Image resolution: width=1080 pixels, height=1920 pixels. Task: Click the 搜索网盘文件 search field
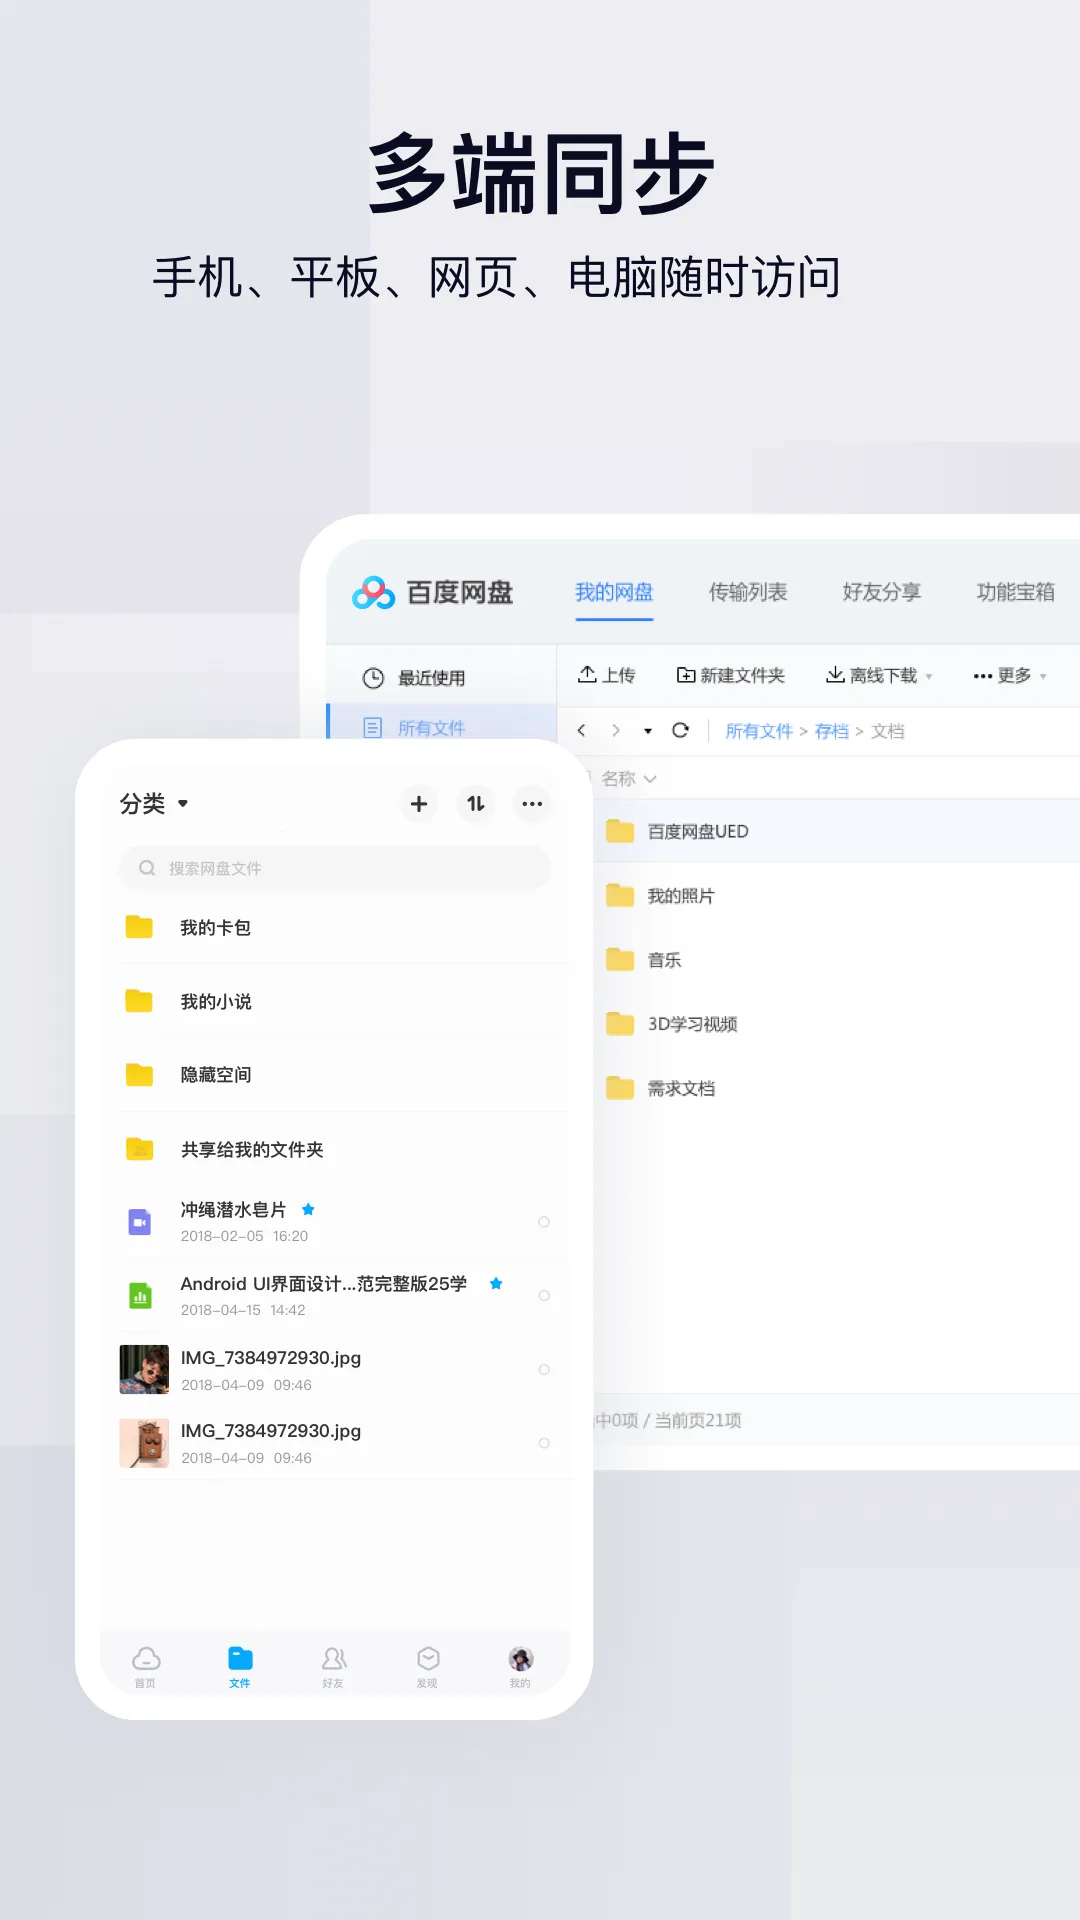tap(335, 868)
